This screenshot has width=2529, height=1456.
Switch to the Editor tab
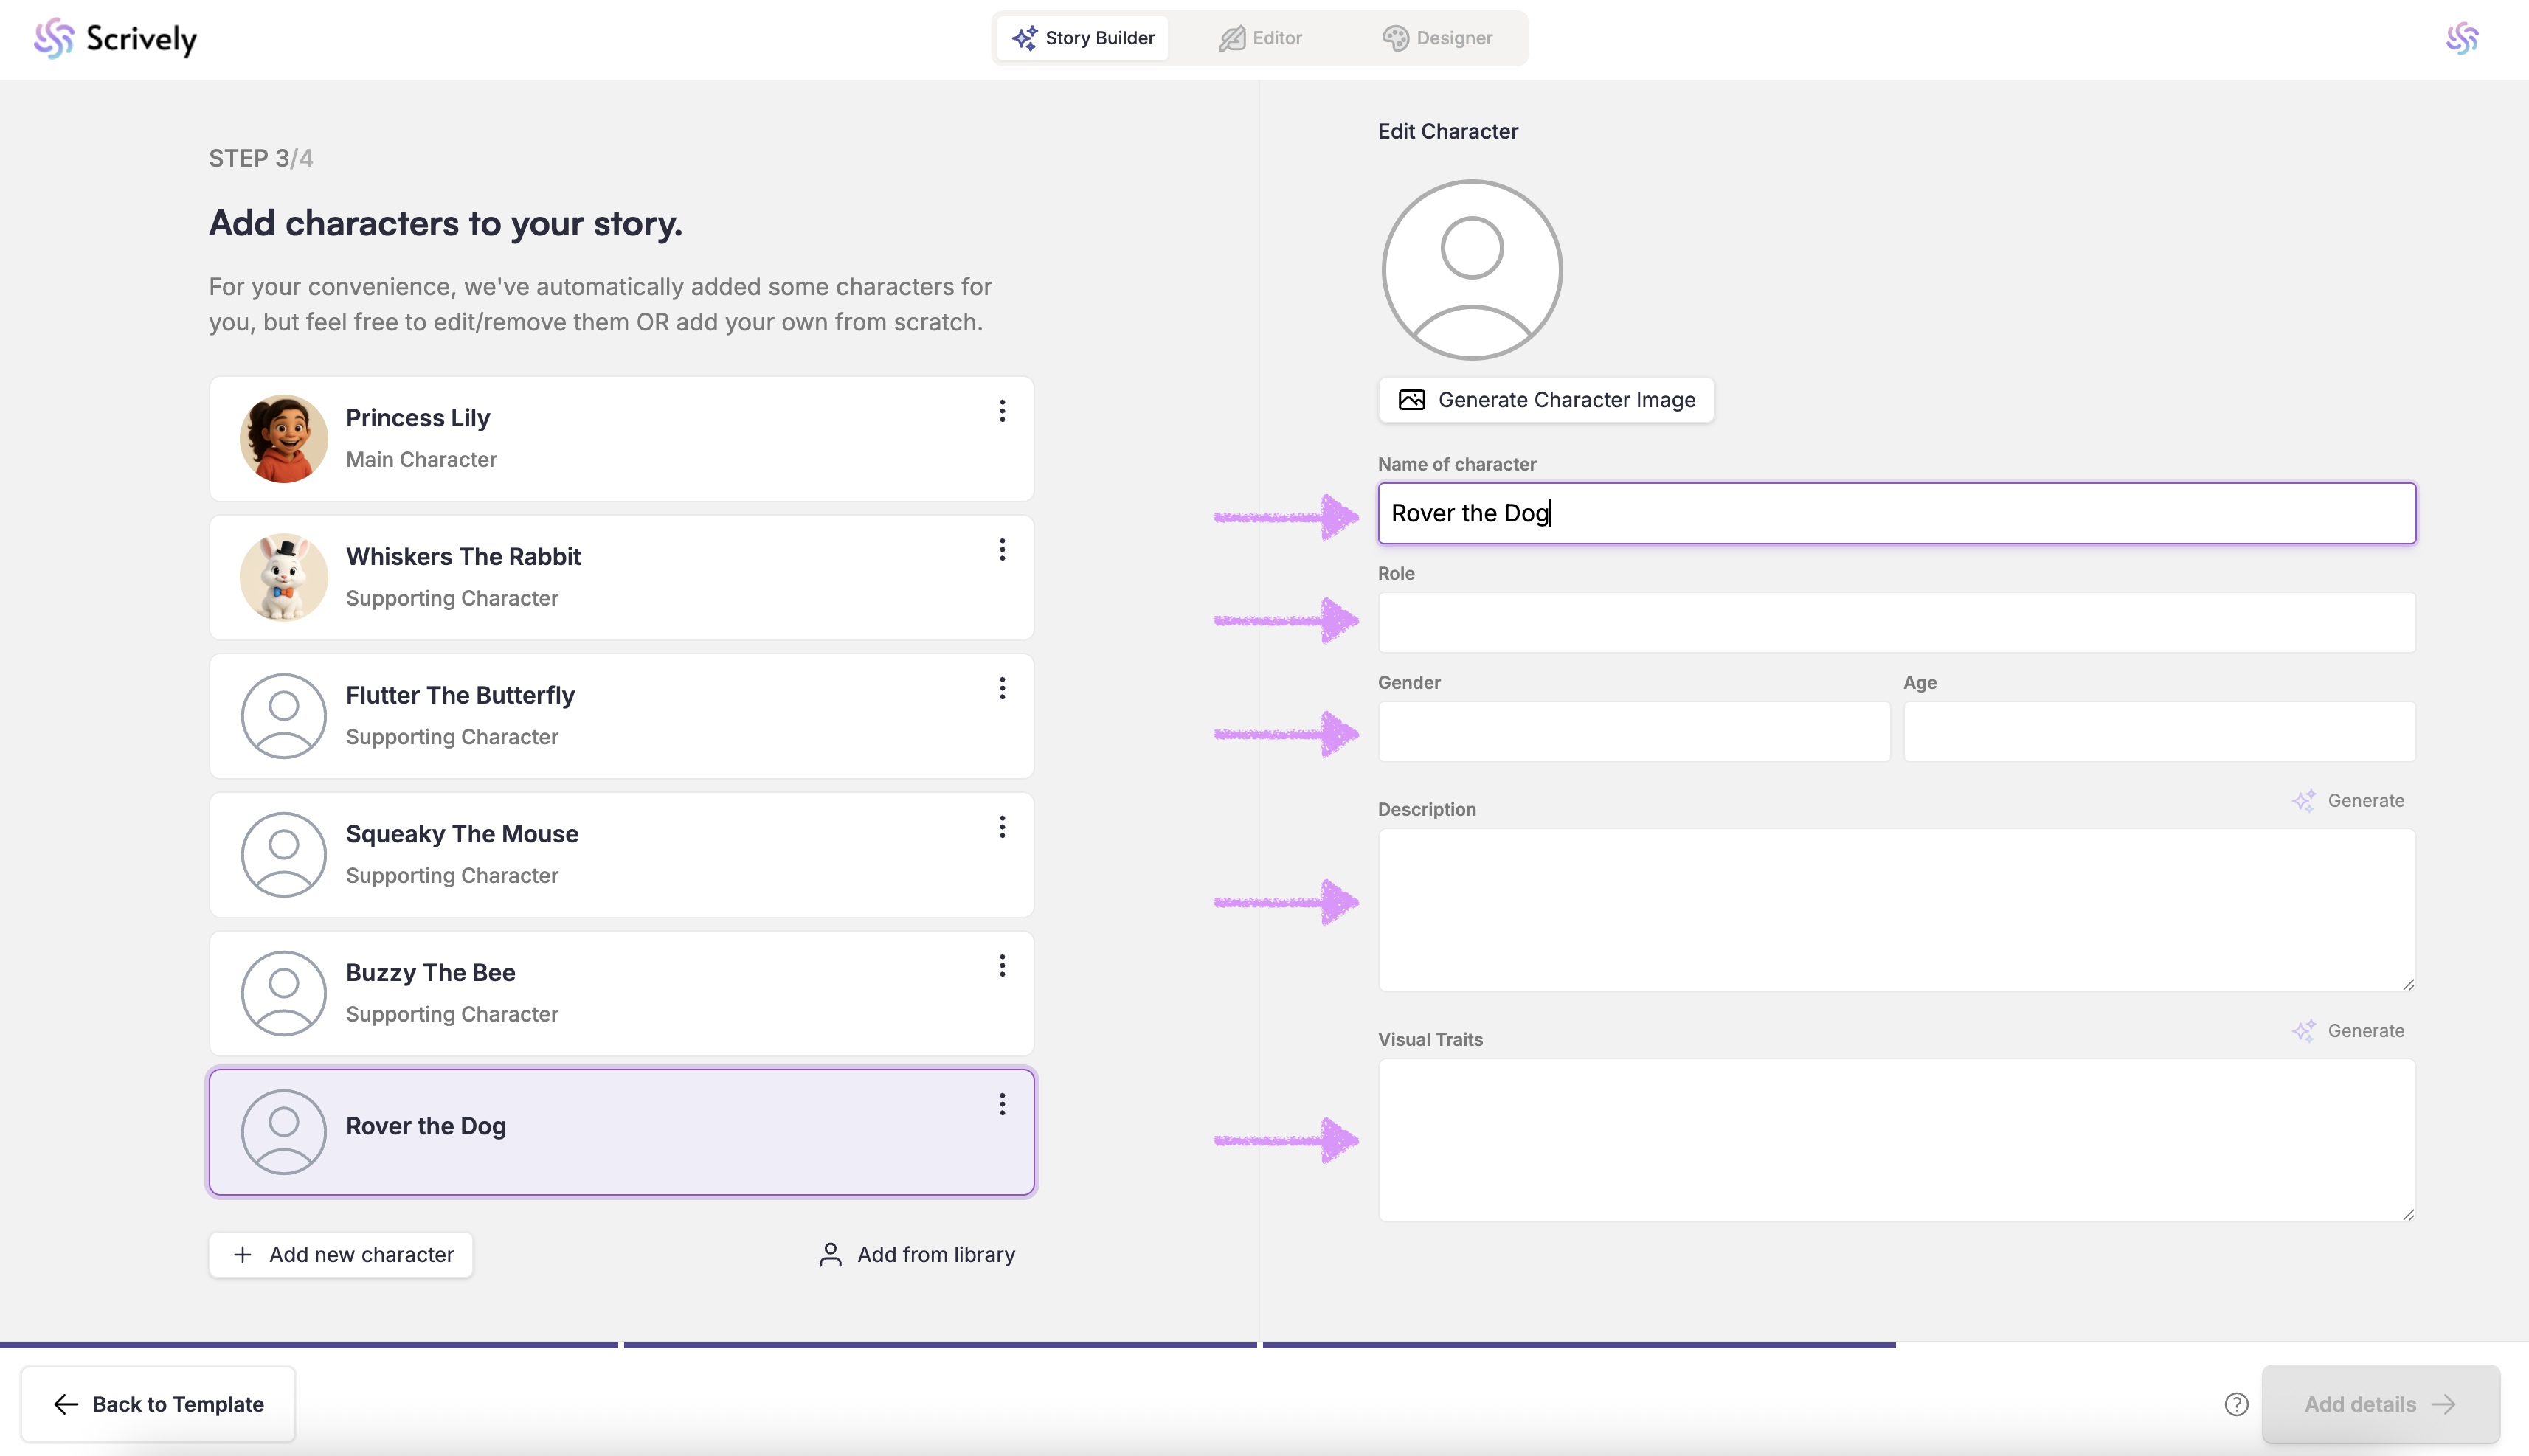point(1260,38)
